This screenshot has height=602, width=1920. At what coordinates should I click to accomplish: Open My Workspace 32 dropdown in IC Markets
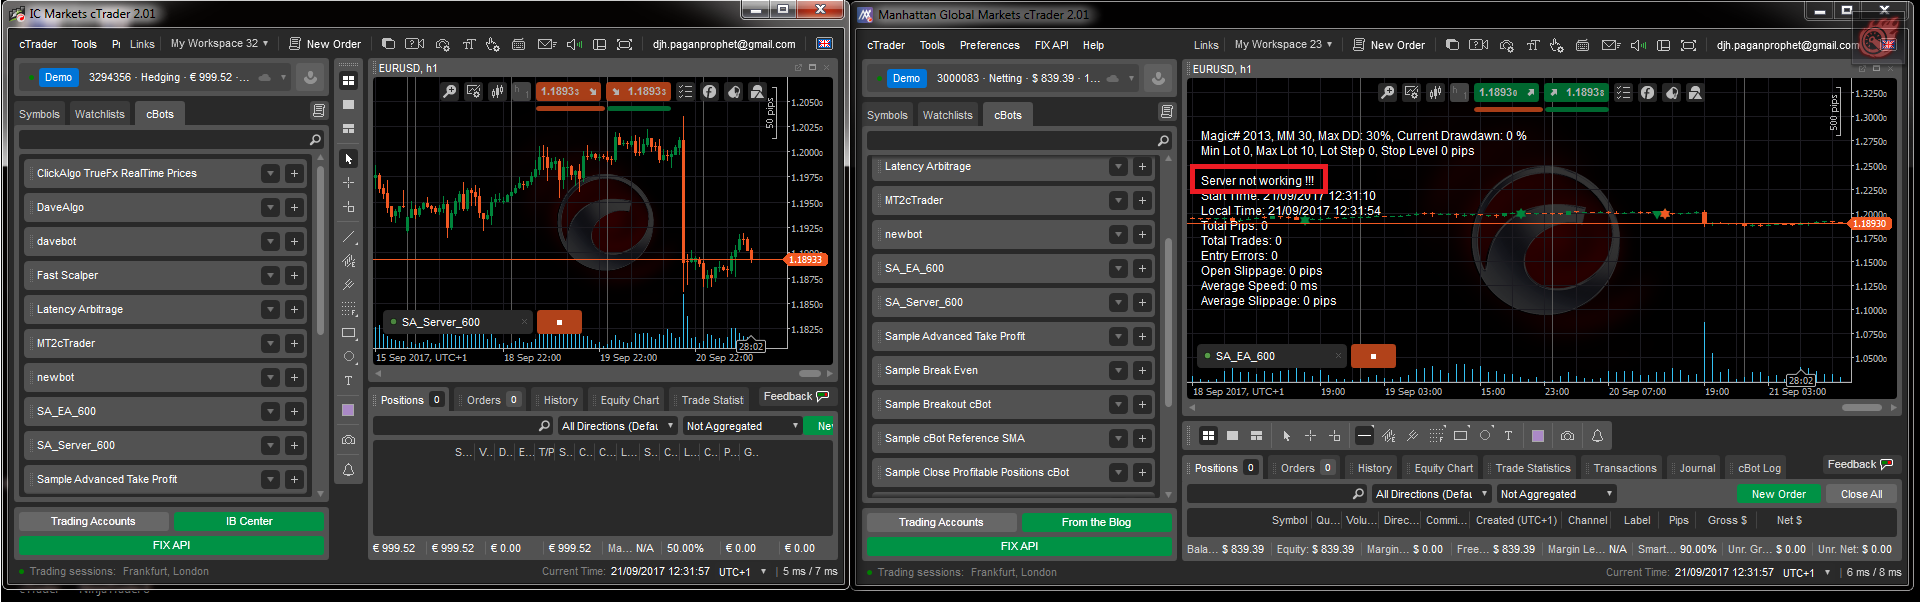click(219, 43)
